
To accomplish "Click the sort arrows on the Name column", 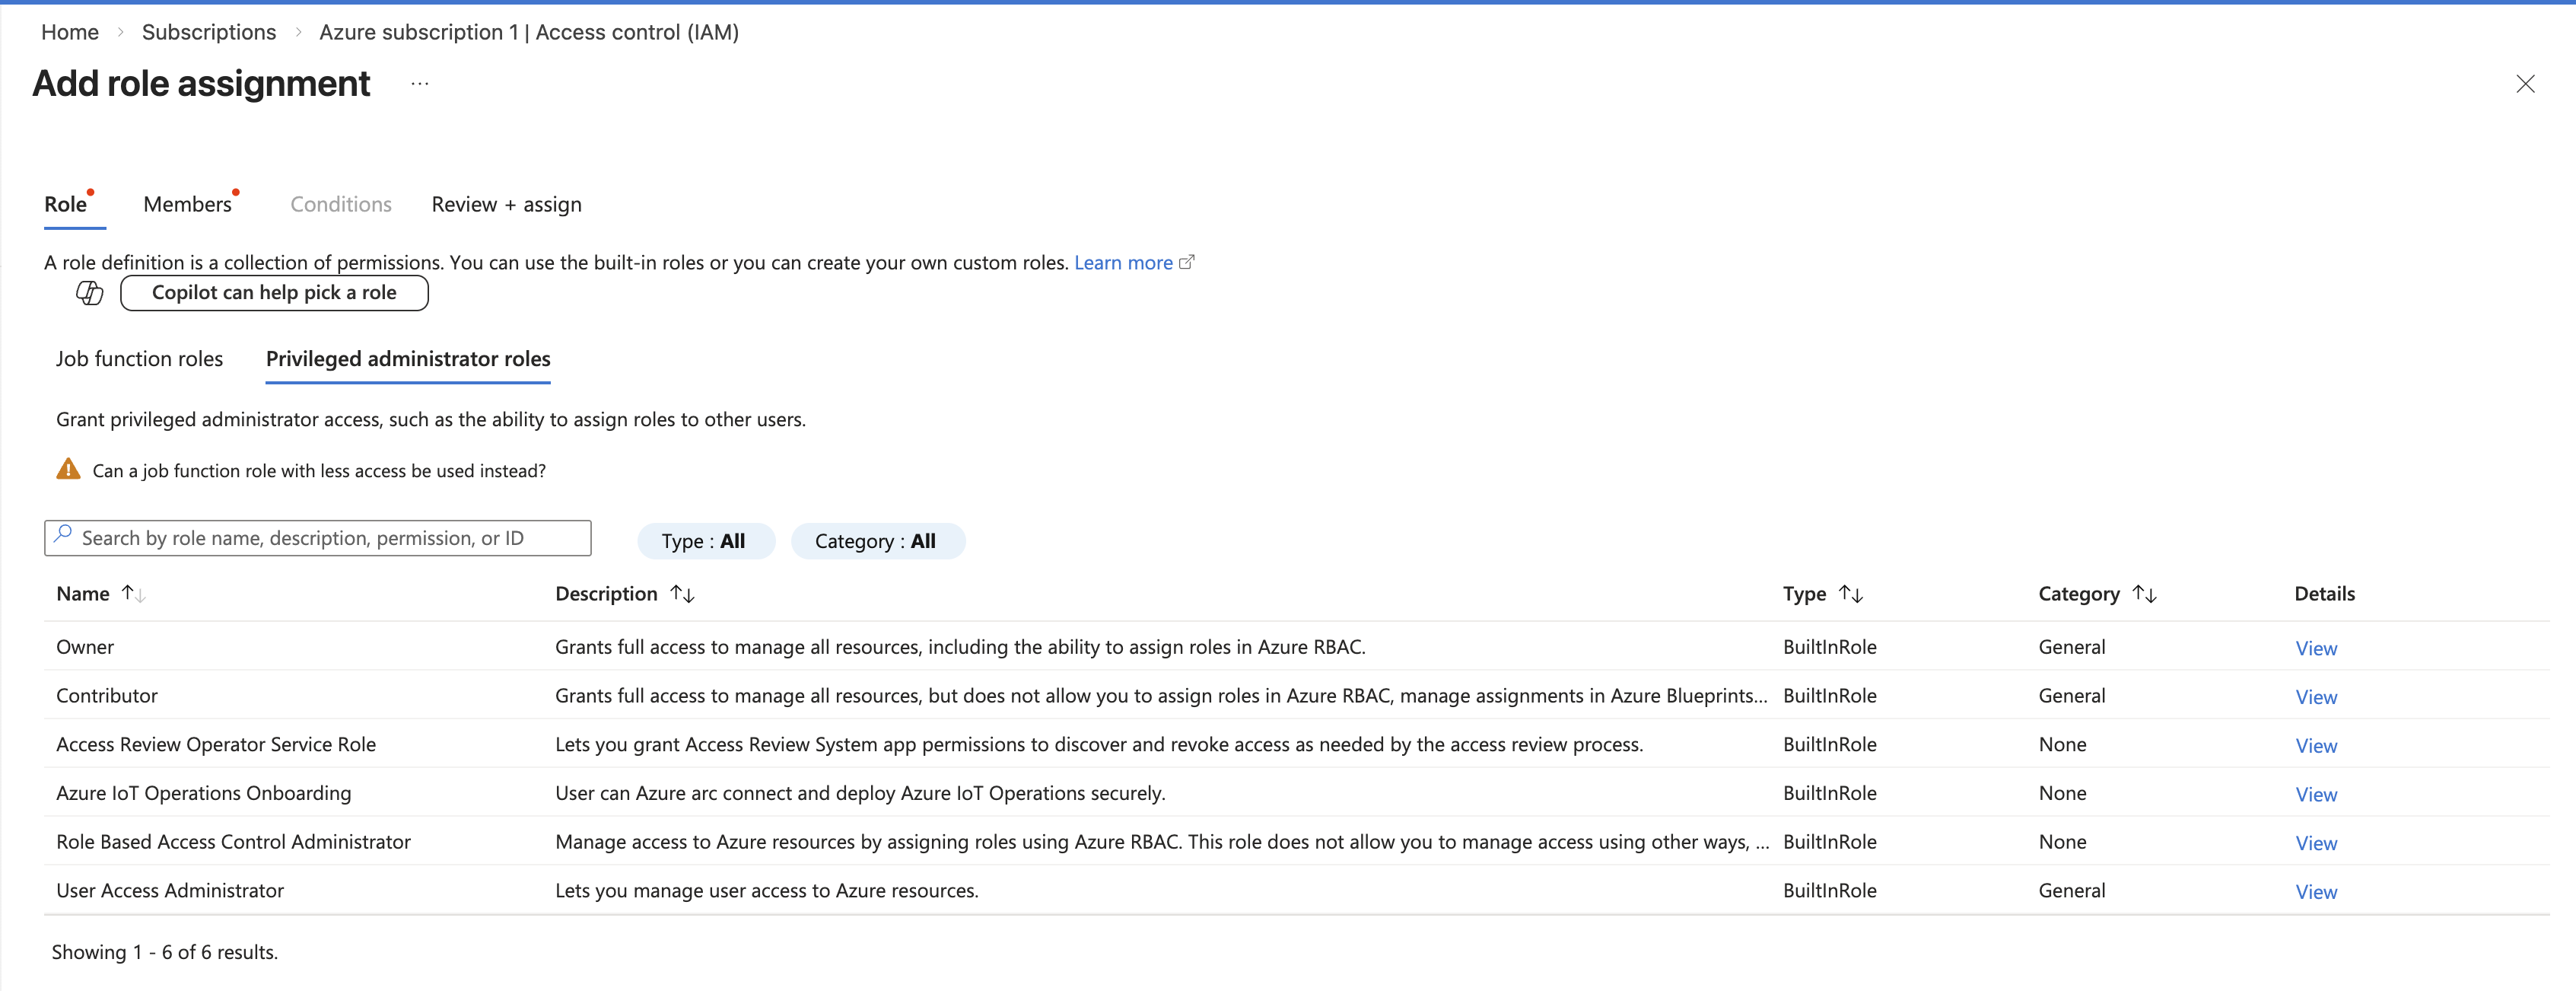I will (133, 593).
